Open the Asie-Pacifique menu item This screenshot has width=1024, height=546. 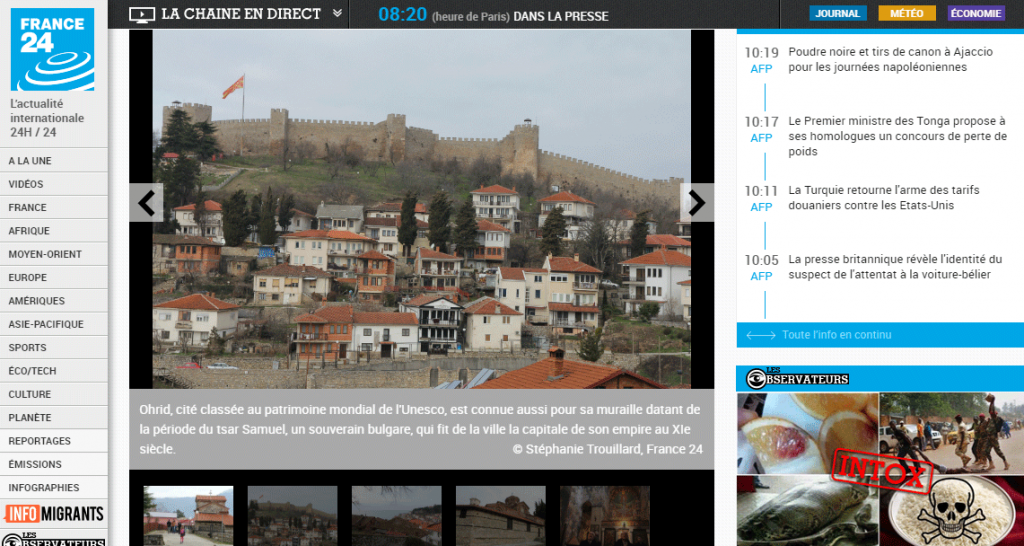[x=54, y=324]
